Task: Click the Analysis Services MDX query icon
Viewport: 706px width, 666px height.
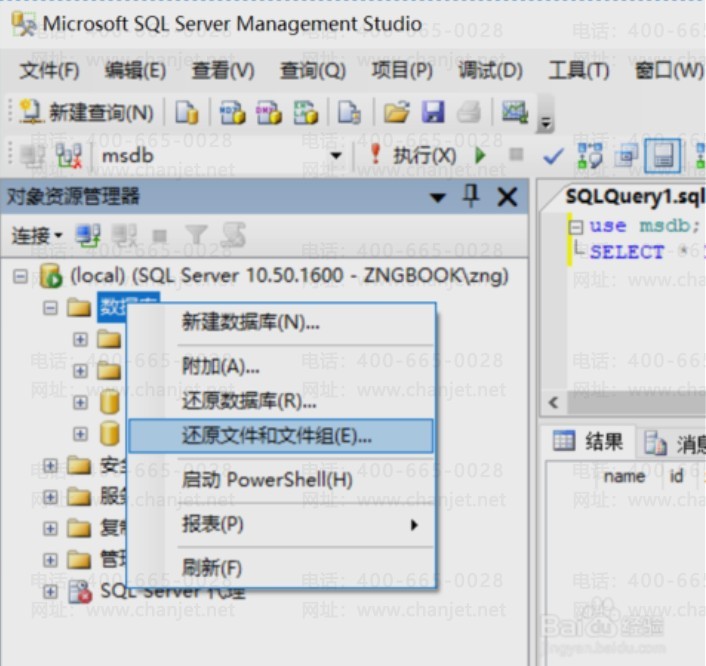Action: coord(232,112)
